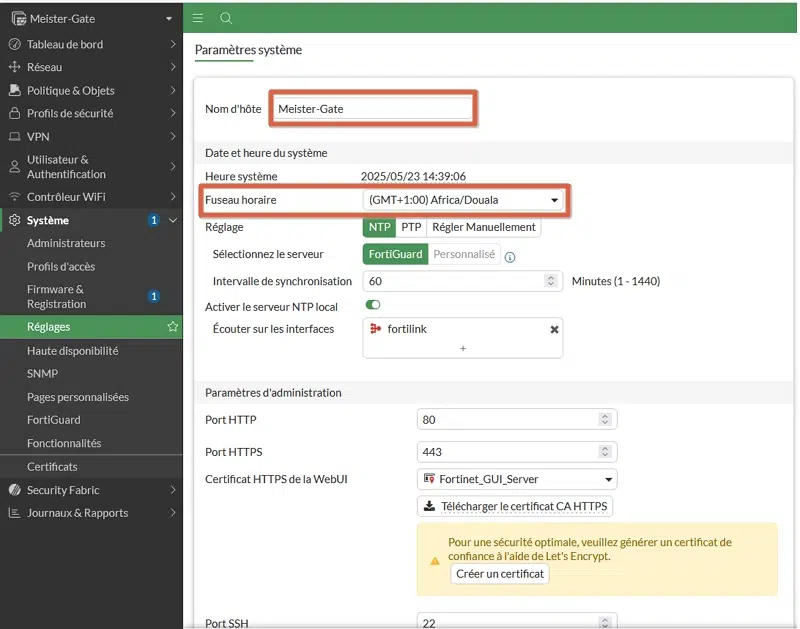Image resolution: width=800 pixels, height=629 pixels.
Task: Expand the Meister-Gate device dropdown
Action: click(x=168, y=19)
